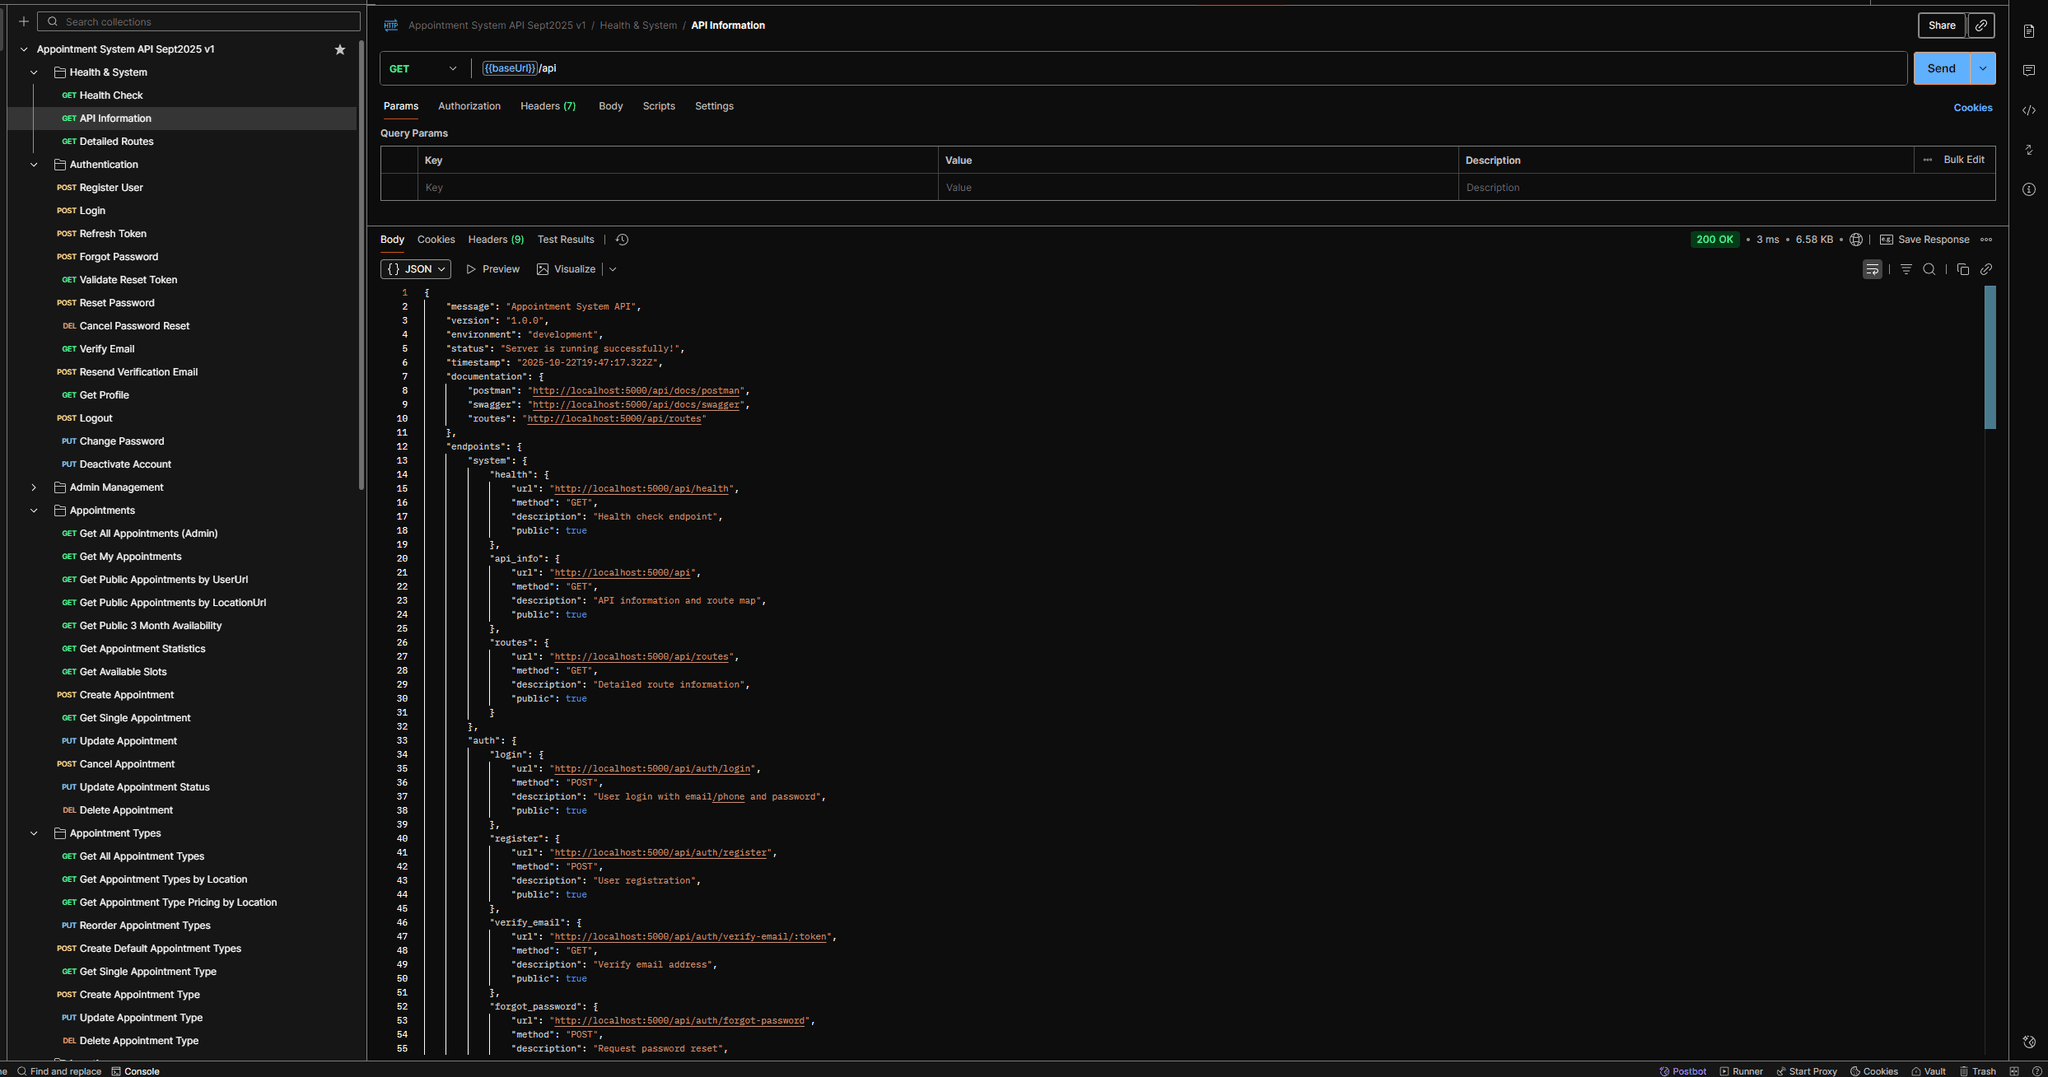
Task: Switch to the Authorization tab
Action: pos(469,106)
